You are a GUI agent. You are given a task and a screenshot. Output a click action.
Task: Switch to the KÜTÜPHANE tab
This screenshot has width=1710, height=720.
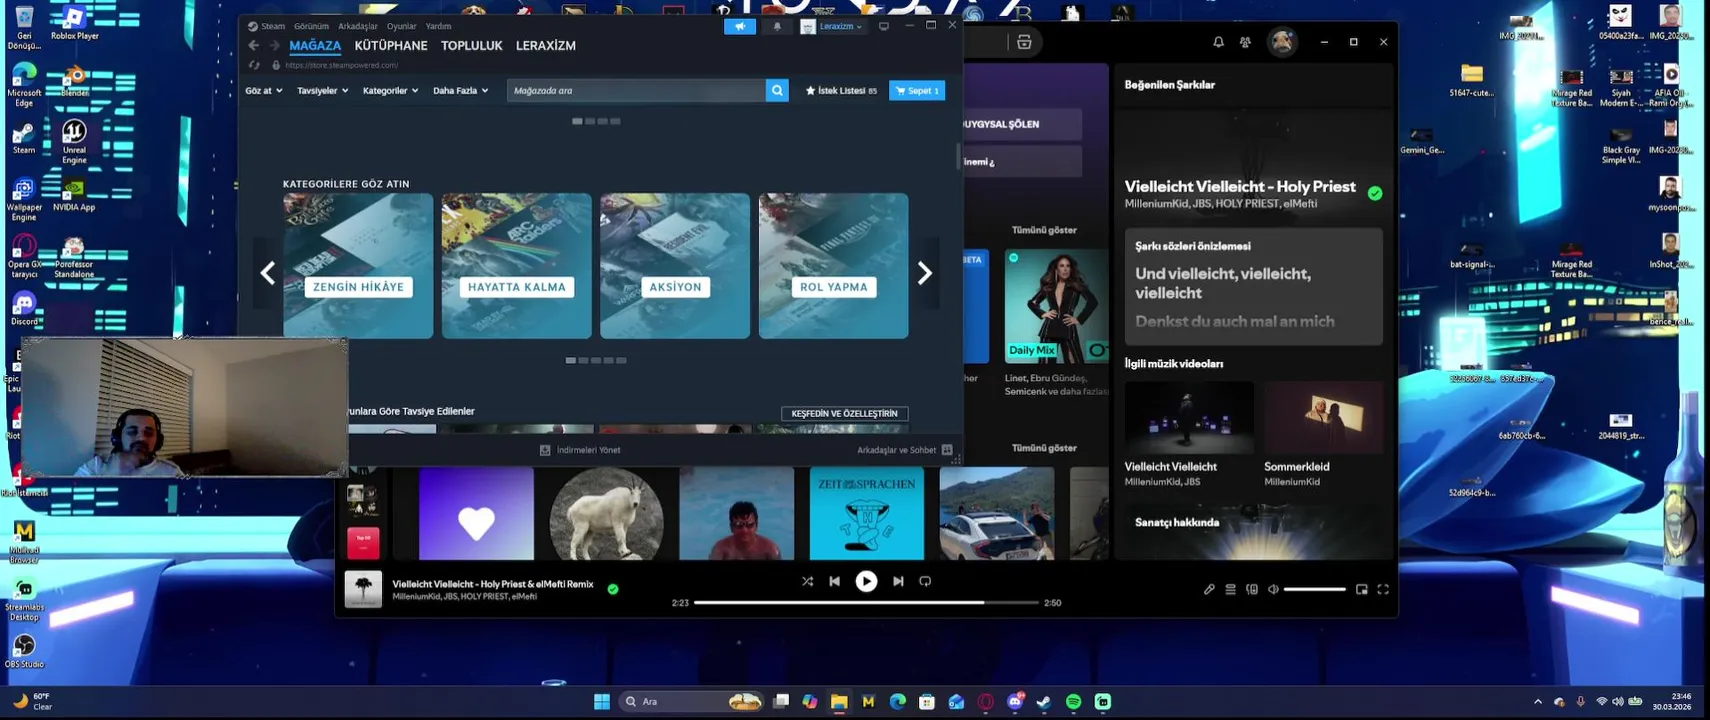[x=391, y=46]
